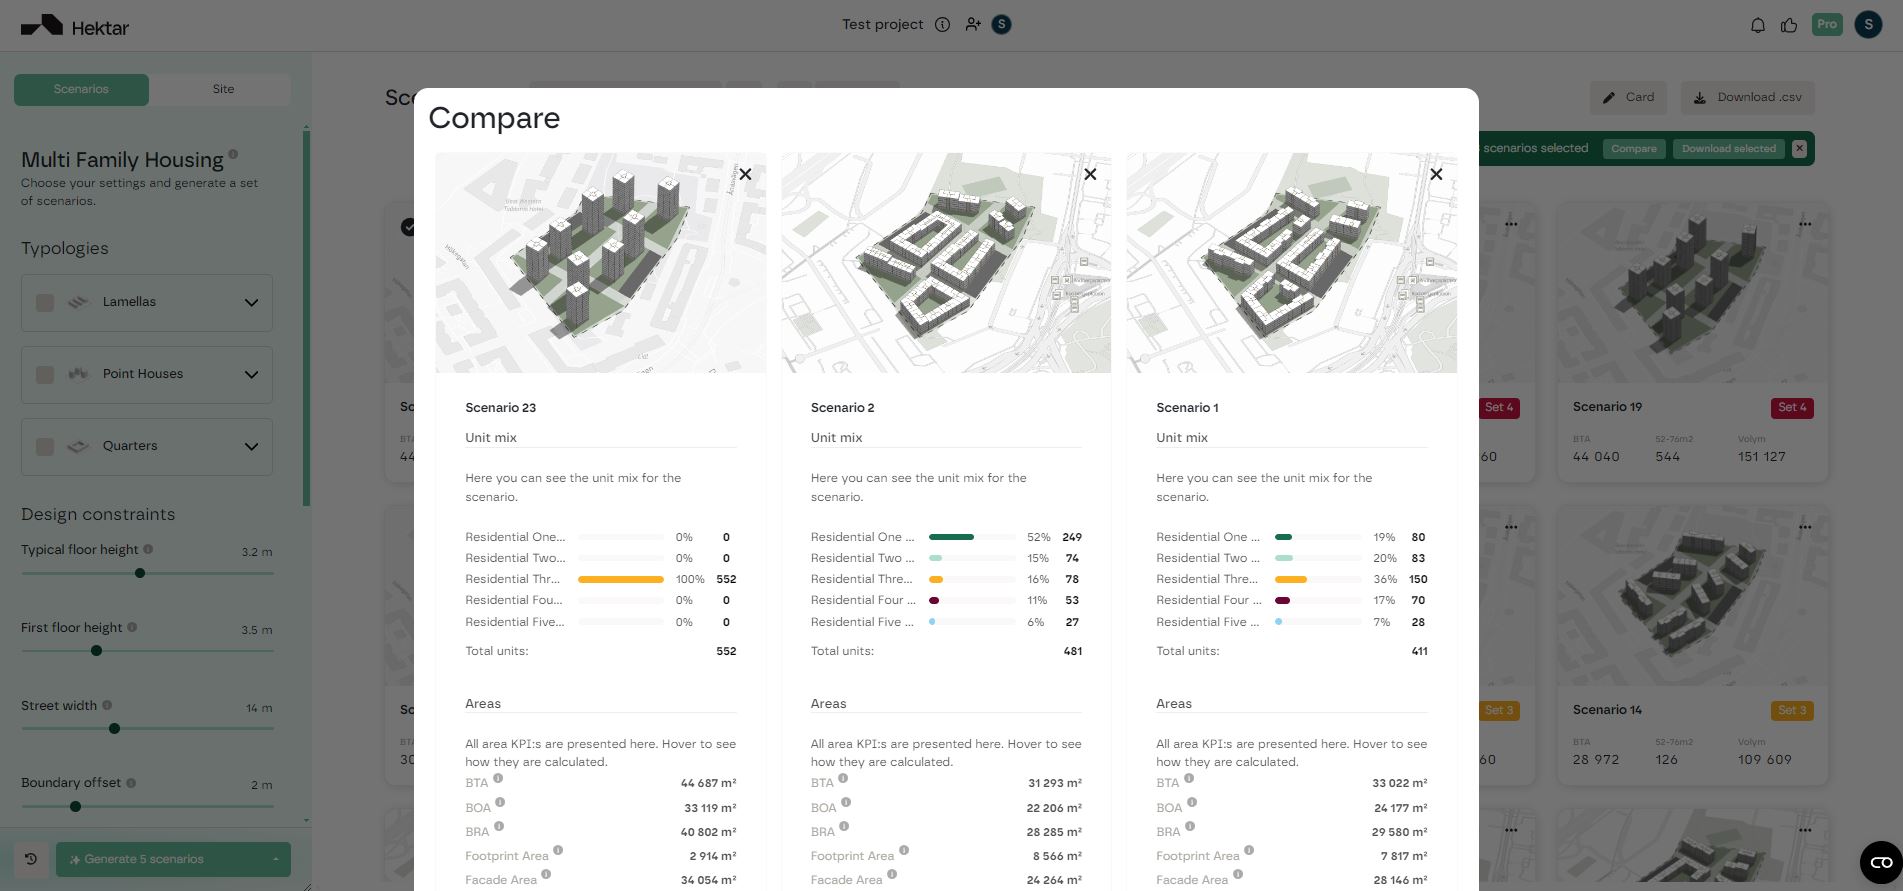The width and height of the screenshot is (1903, 891).
Task: Click the notifications bell icon
Action: 1757,25
